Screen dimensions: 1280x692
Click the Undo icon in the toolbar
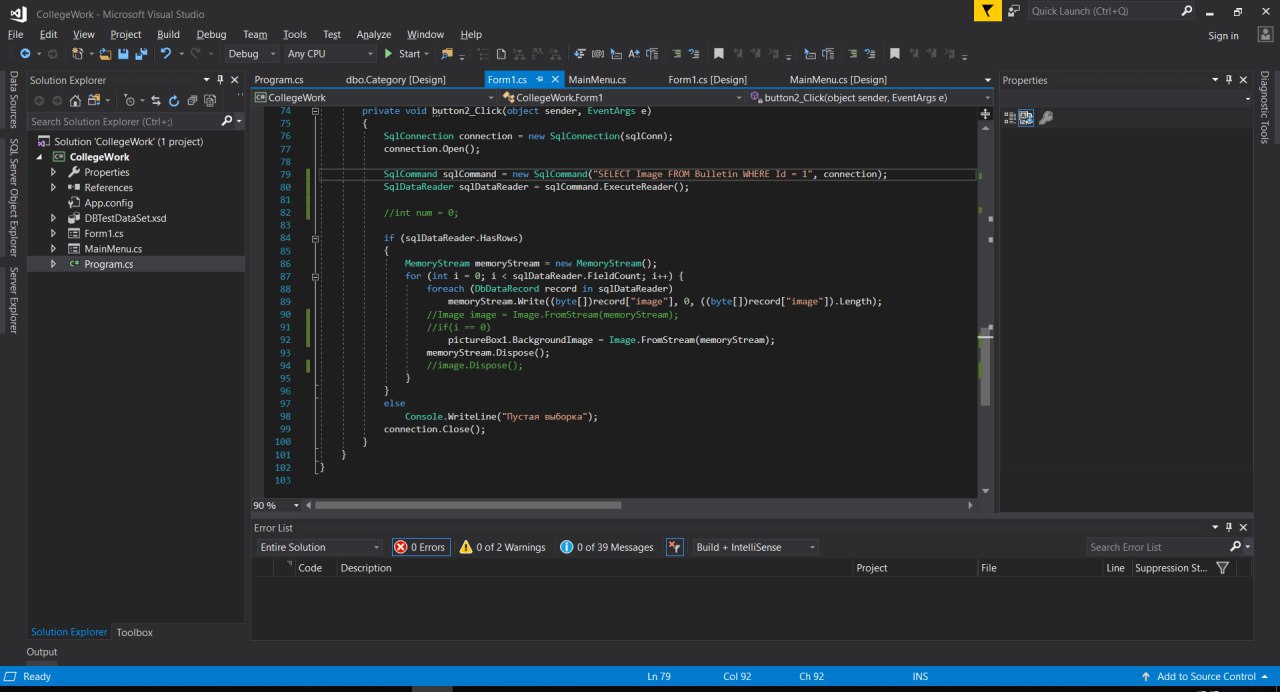coord(166,54)
